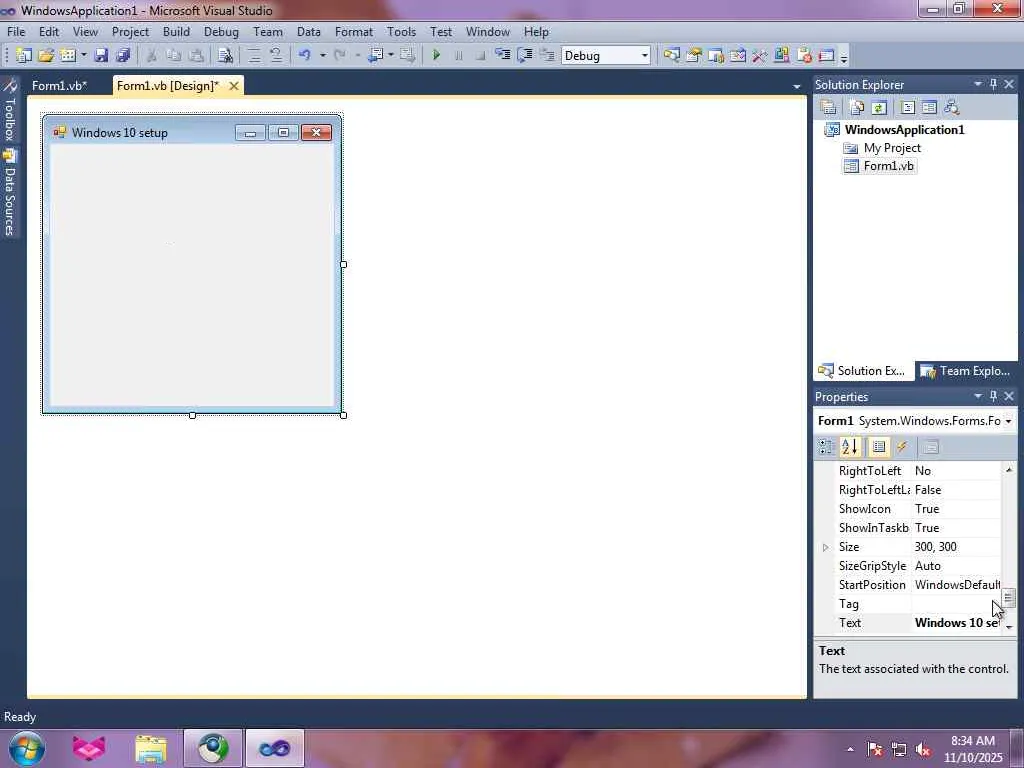Open the Undo history dropdown arrow
1024x768 pixels.
[323, 56]
